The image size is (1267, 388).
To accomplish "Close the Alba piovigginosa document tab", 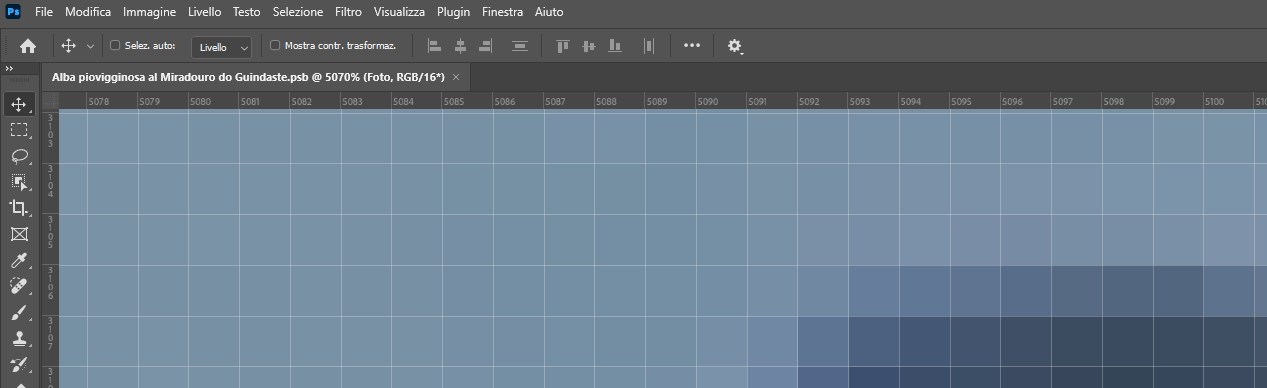I will (456, 77).
